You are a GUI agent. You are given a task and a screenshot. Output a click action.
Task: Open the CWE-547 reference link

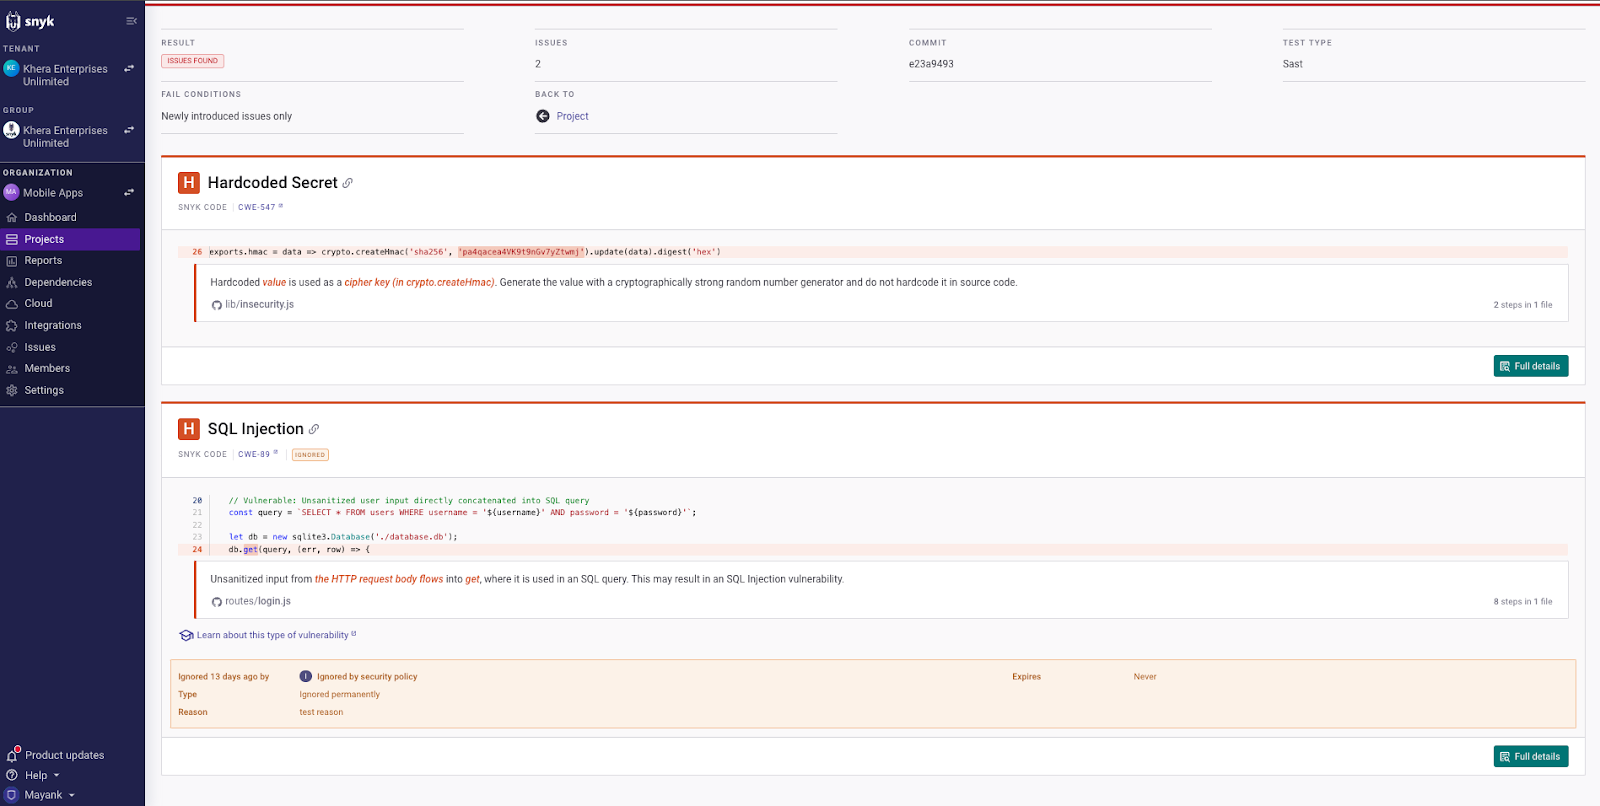(258, 207)
